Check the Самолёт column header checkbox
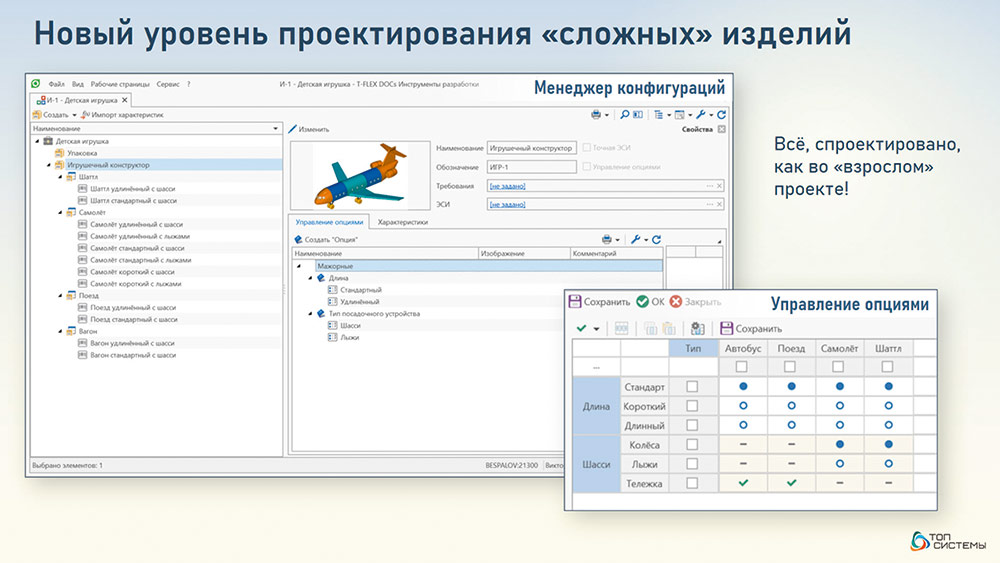1000x563 pixels. [838, 367]
